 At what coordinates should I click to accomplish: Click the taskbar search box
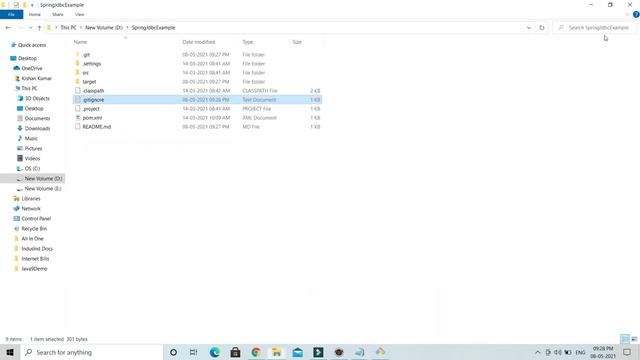[x=91, y=352]
